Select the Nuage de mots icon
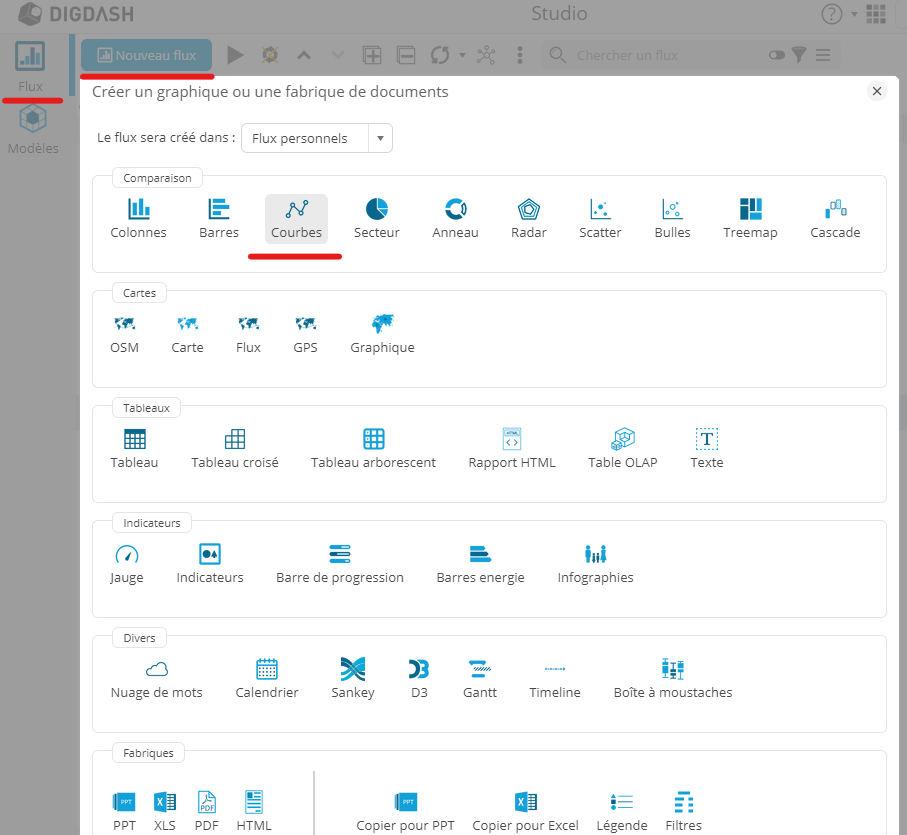This screenshot has width=907, height=835. (x=156, y=679)
